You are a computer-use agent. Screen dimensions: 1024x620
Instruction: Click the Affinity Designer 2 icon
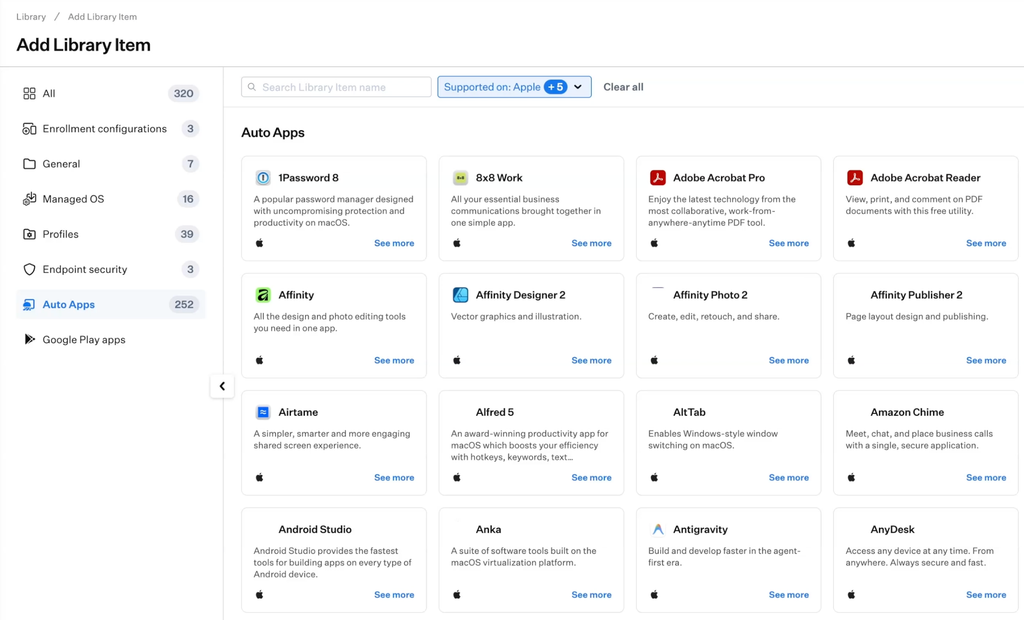click(x=460, y=295)
